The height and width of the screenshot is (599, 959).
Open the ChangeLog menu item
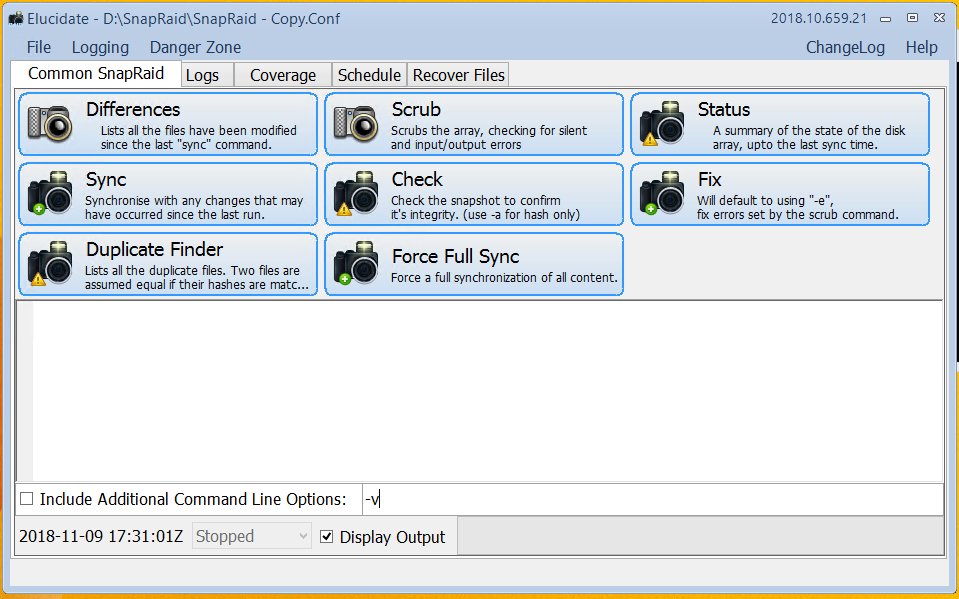point(845,47)
